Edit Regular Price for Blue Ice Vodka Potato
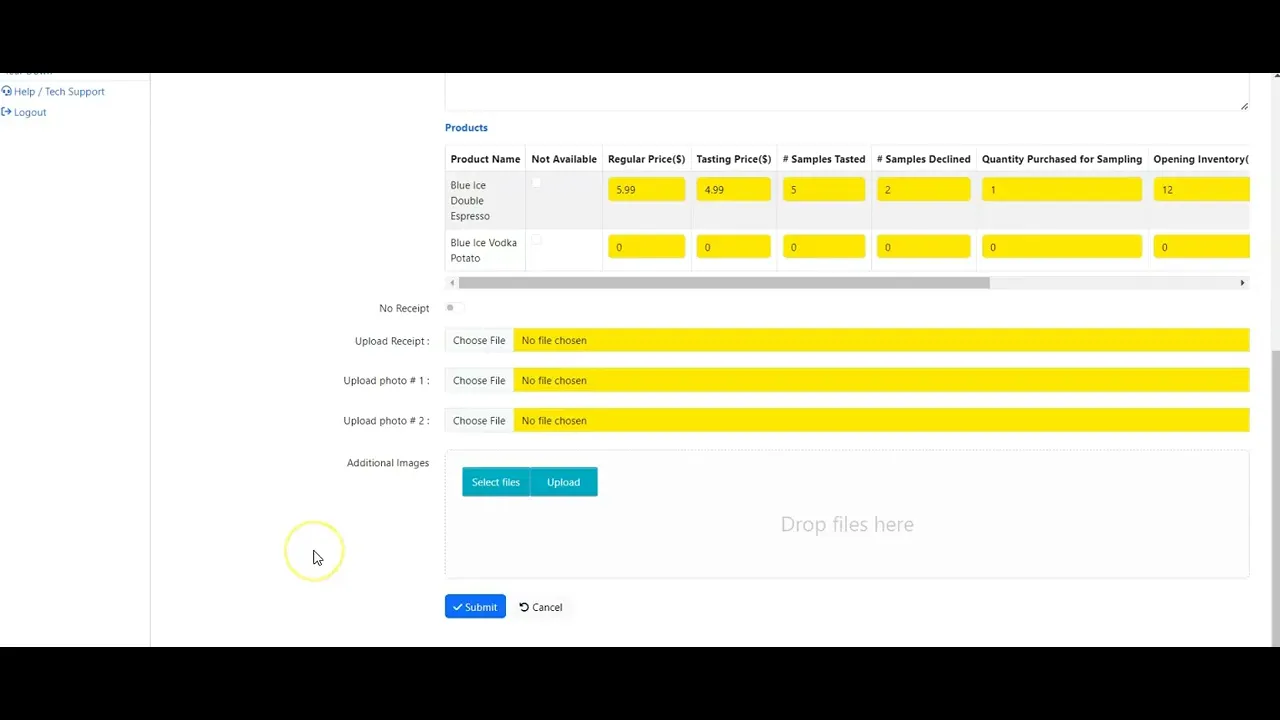This screenshot has width=1280, height=720. (x=646, y=247)
